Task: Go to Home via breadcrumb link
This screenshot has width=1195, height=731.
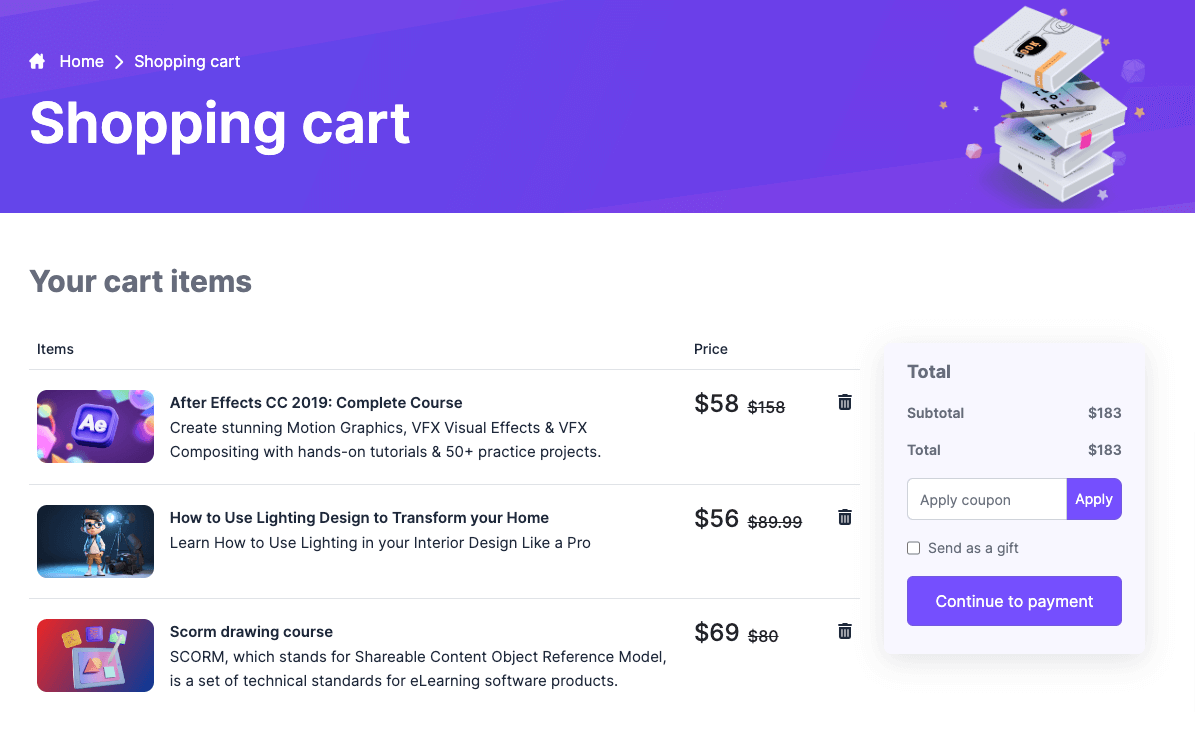Action: 81,62
